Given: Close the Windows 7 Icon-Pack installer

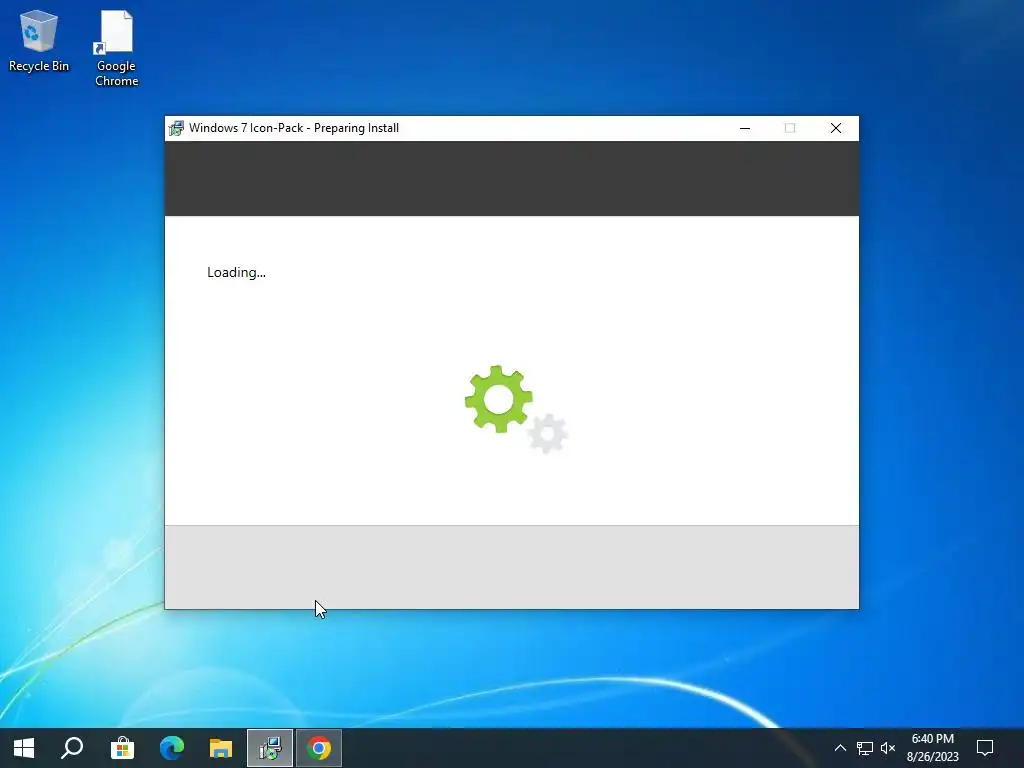Looking at the screenshot, I should tap(836, 128).
